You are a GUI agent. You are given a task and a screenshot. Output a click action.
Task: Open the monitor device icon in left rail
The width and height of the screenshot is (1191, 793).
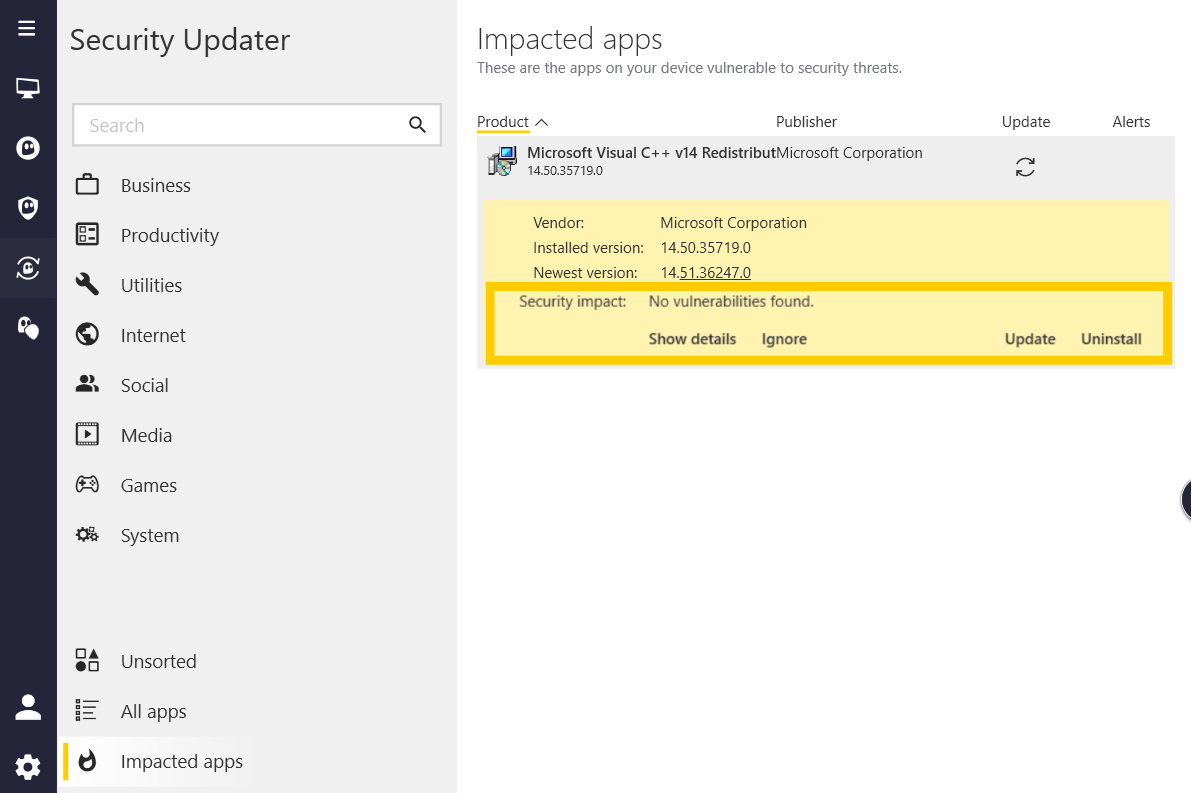tap(28, 88)
